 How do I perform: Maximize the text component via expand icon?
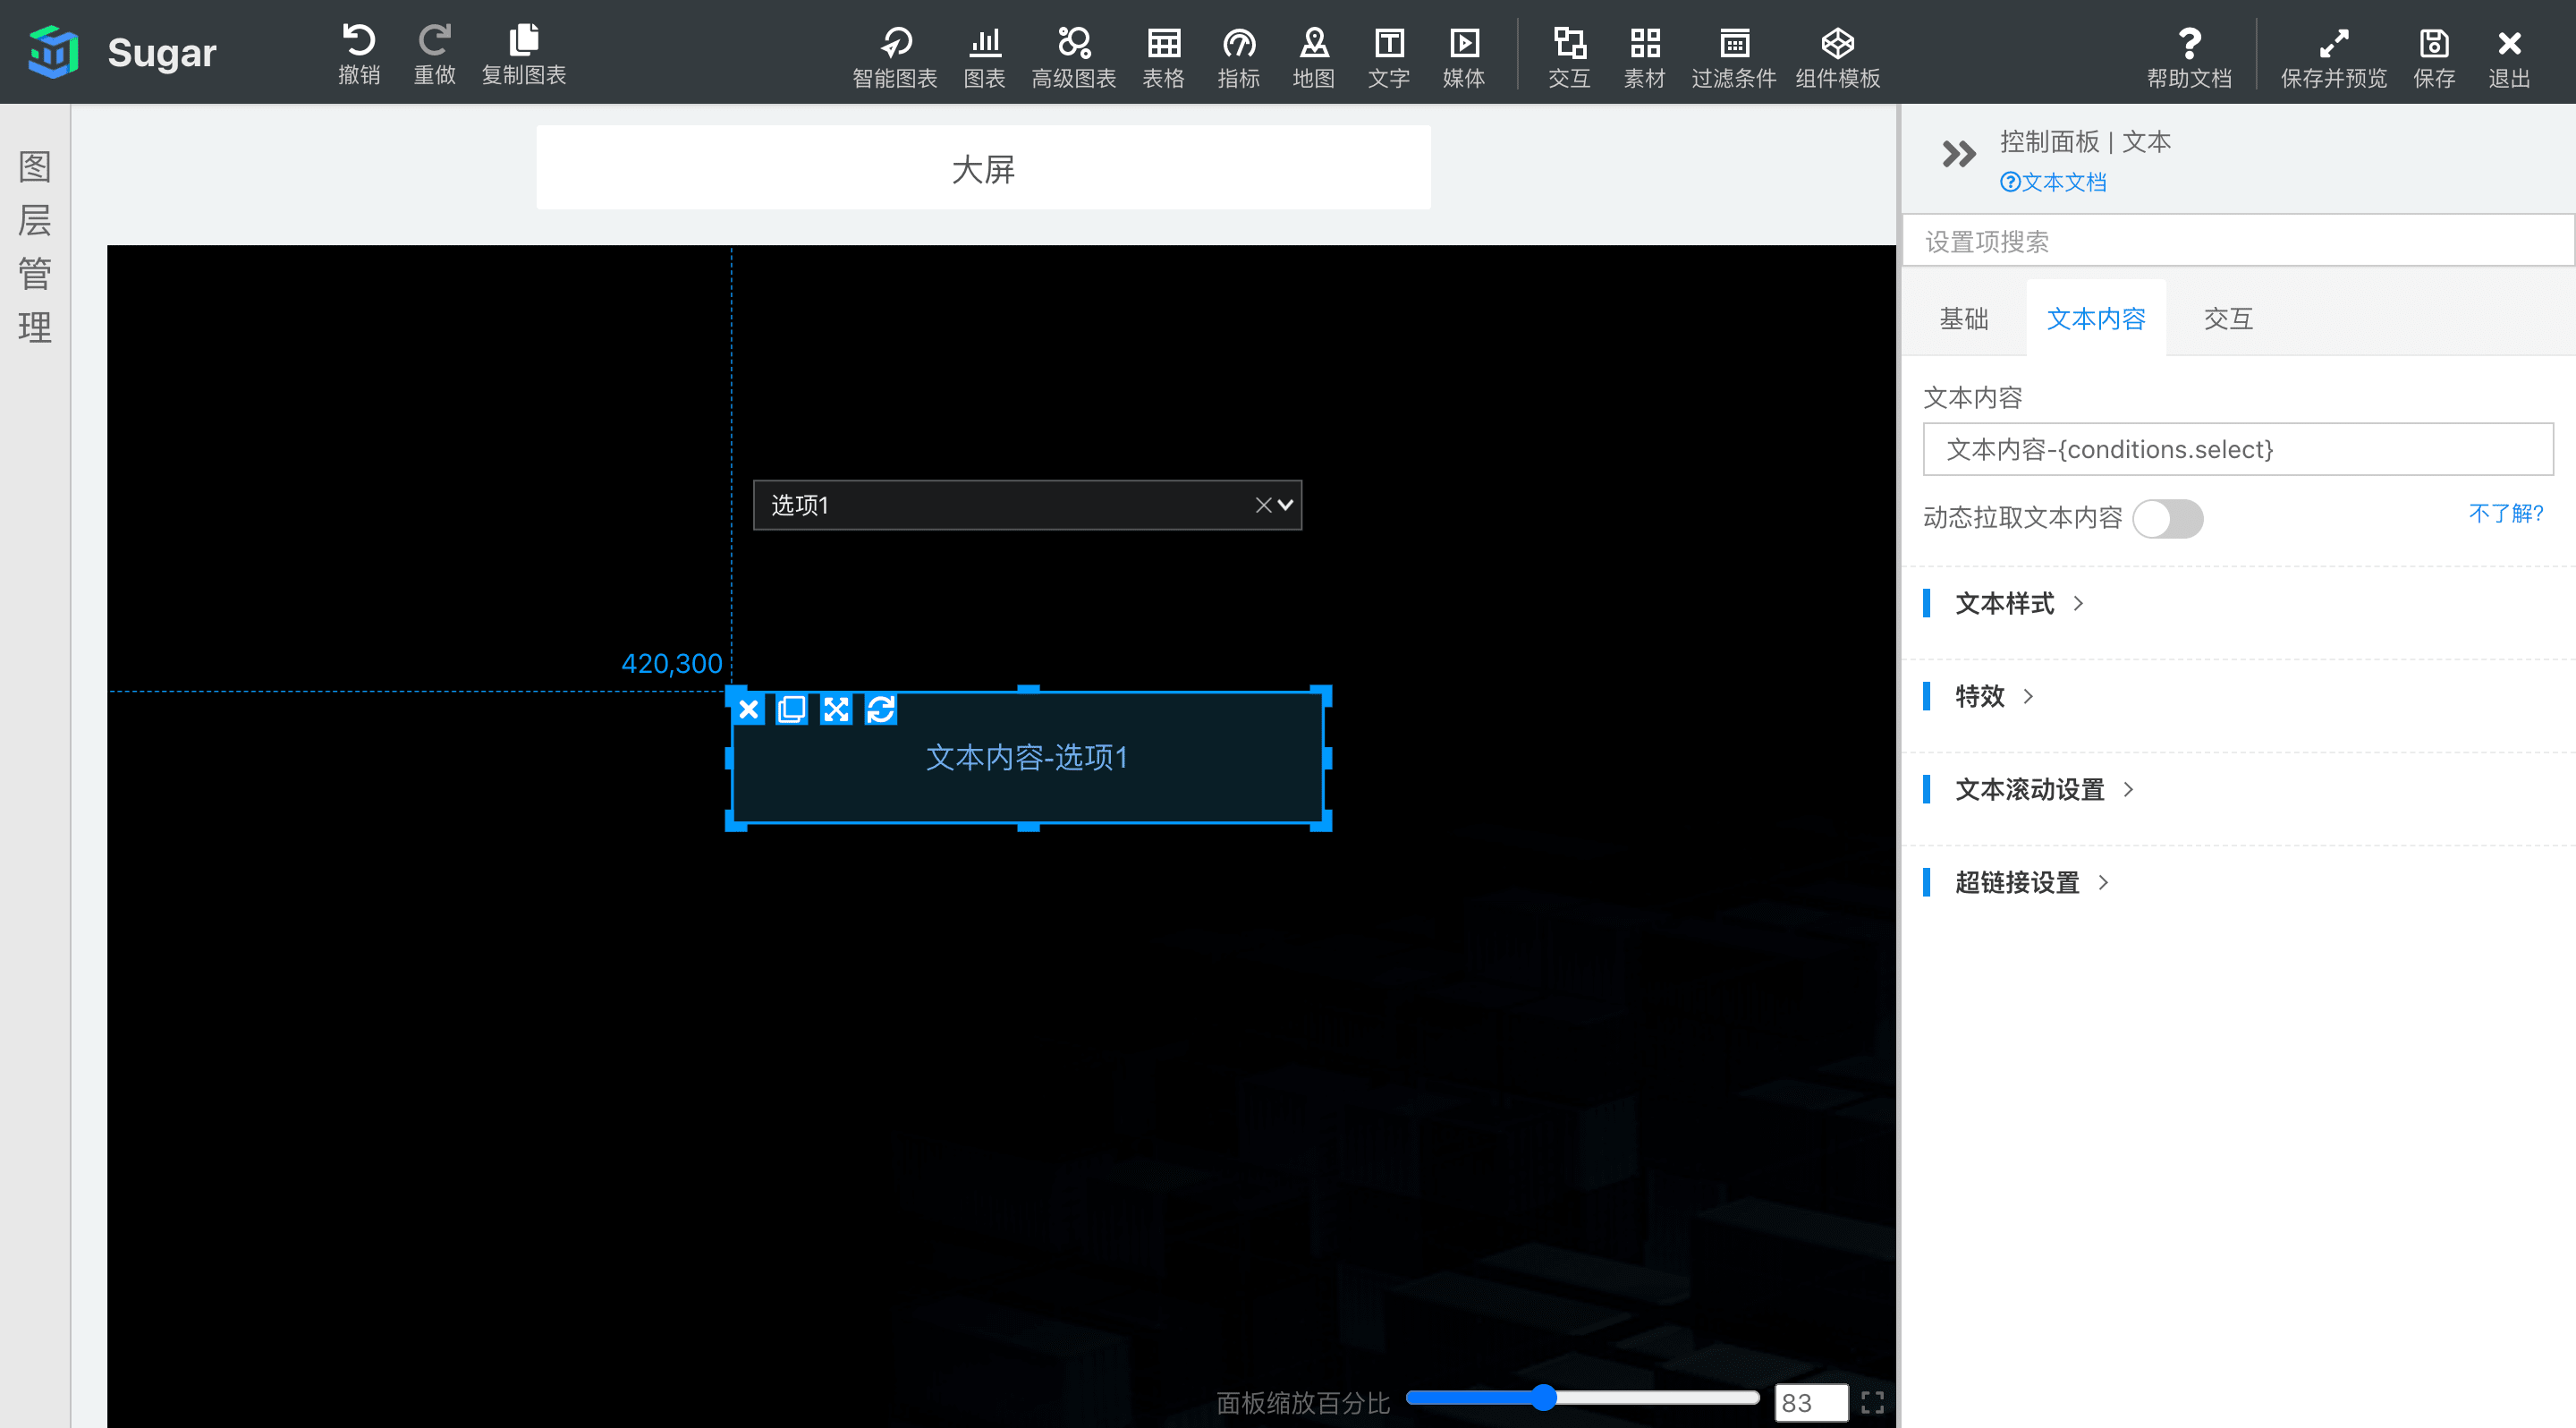click(x=836, y=709)
